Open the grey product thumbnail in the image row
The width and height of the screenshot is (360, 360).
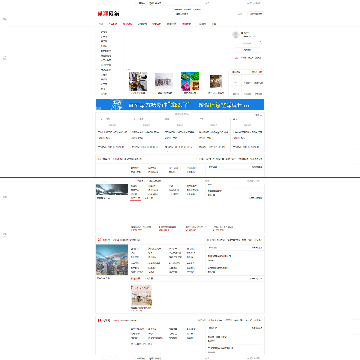point(164,81)
